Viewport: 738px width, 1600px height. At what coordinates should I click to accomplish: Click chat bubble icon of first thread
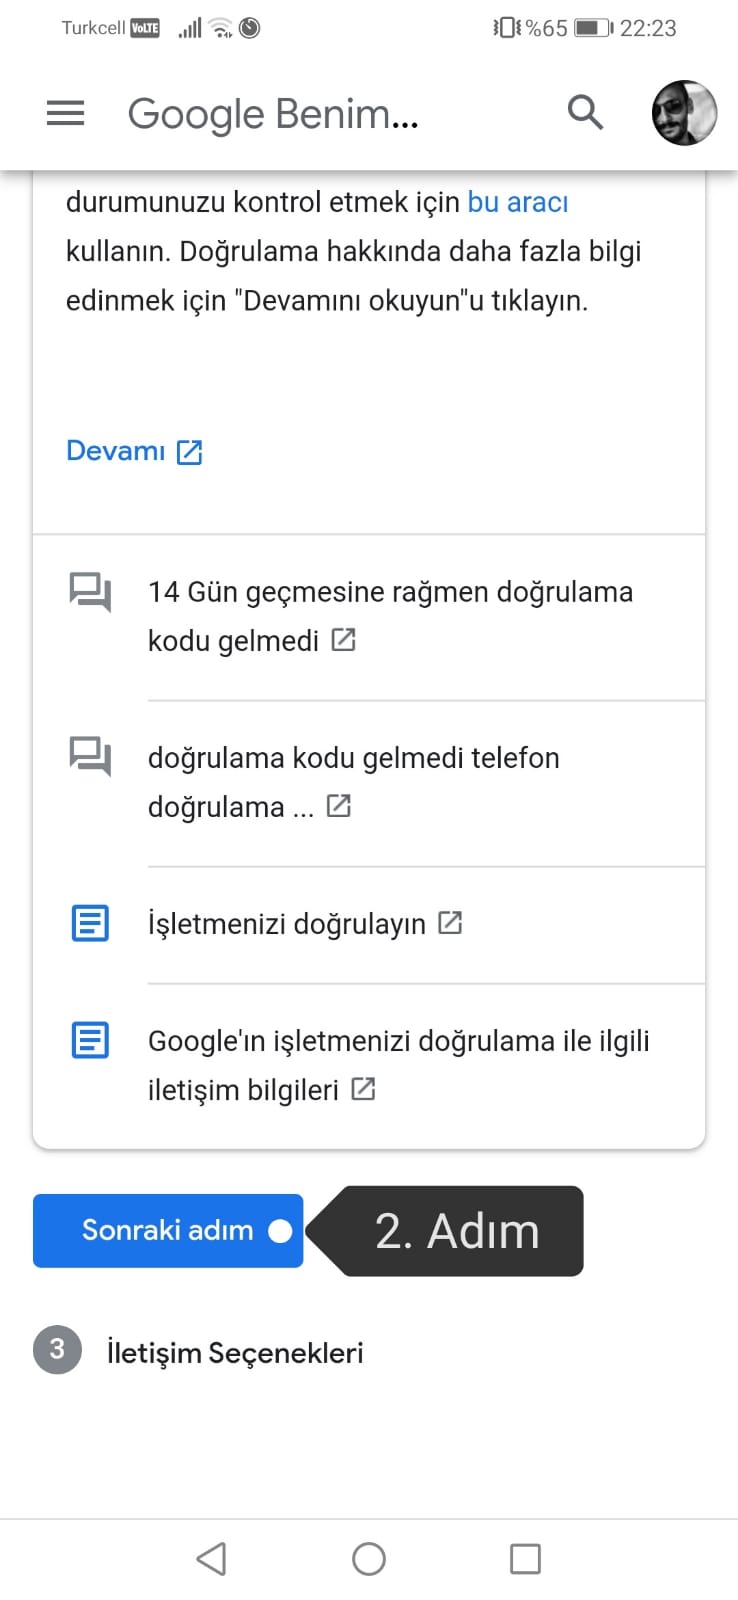pyautogui.click(x=90, y=592)
